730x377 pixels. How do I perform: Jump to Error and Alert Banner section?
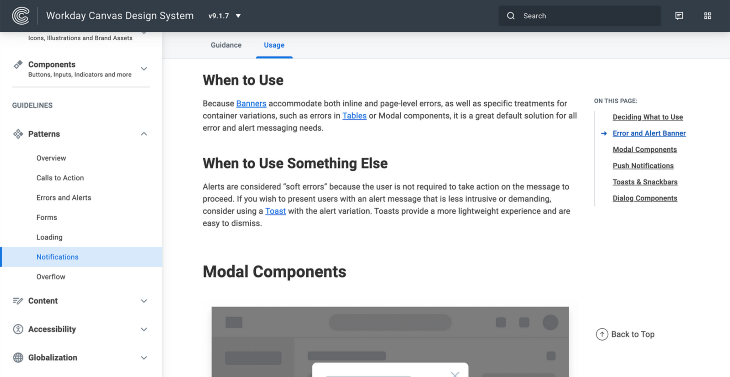click(649, 134)
